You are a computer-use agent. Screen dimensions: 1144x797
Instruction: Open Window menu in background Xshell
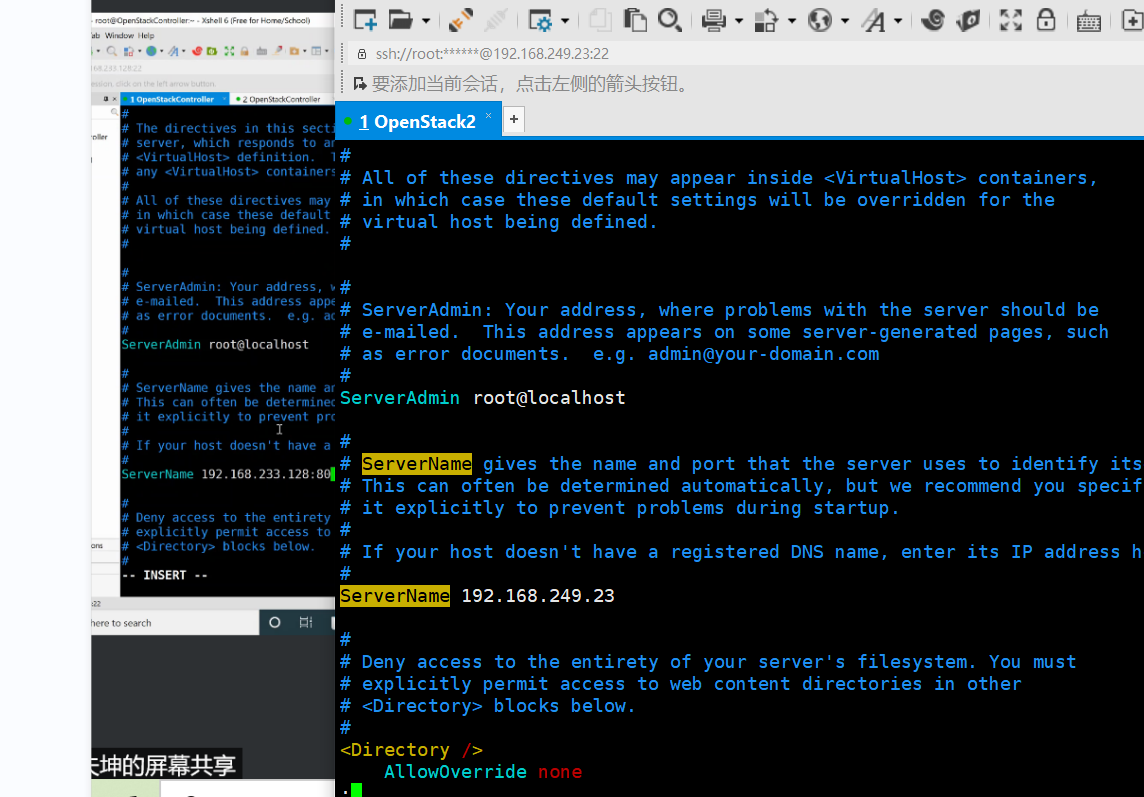click(x=119, y=35)
